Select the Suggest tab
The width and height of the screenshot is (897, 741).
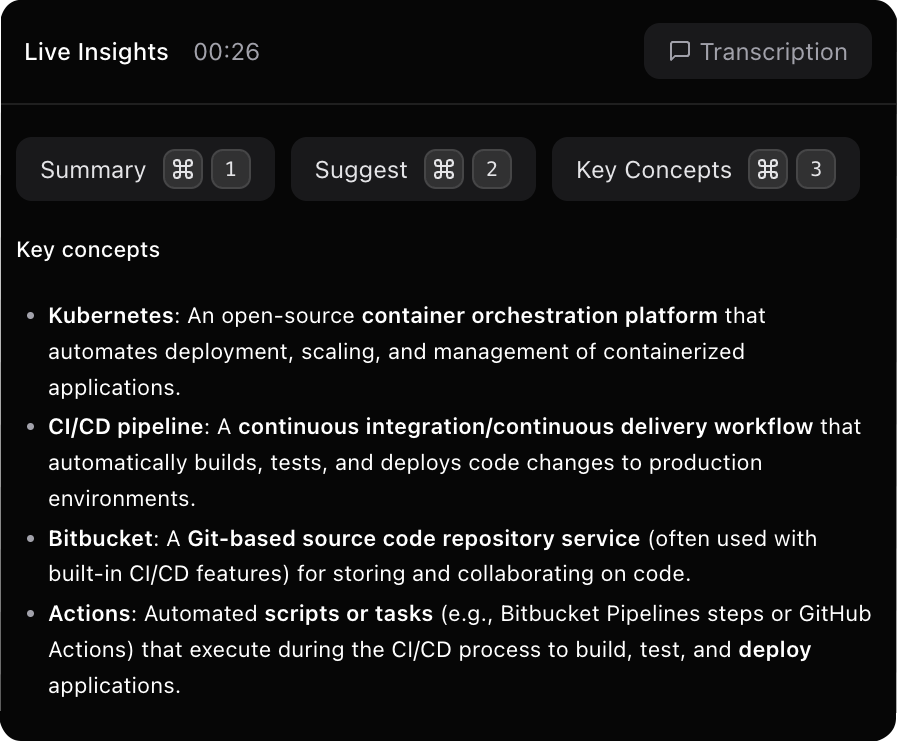[361, 170]
